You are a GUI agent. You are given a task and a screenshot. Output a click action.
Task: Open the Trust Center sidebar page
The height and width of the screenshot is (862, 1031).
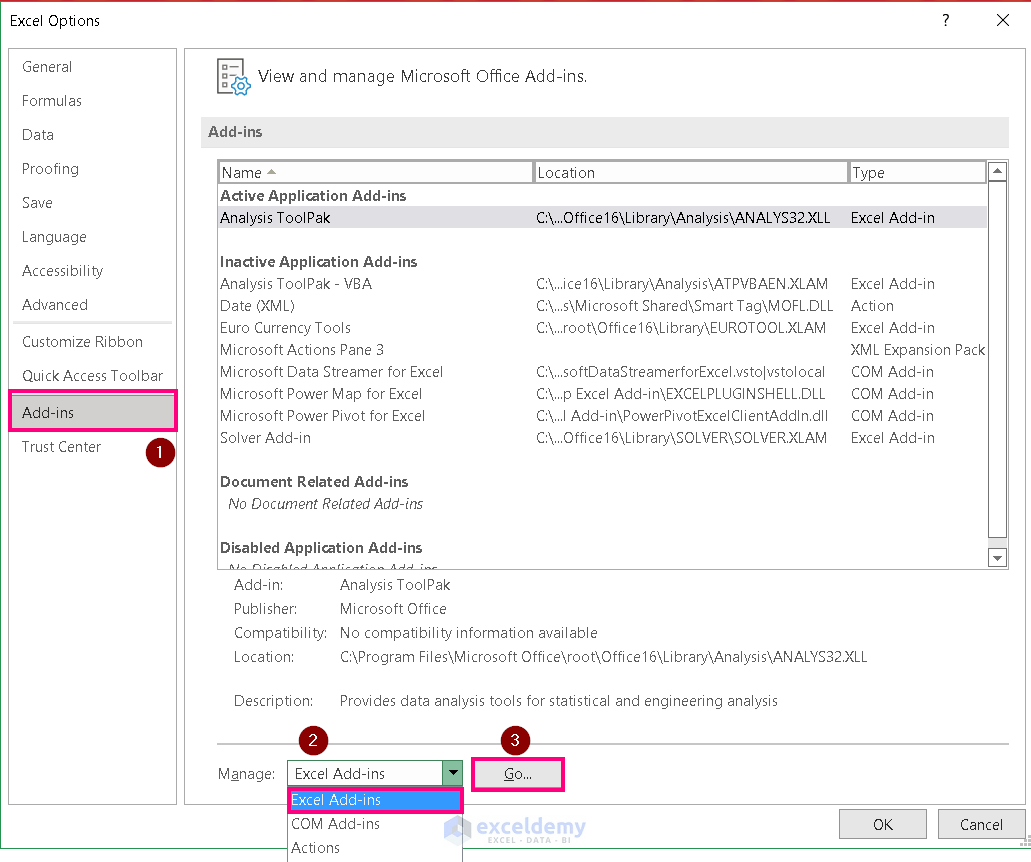61,447
